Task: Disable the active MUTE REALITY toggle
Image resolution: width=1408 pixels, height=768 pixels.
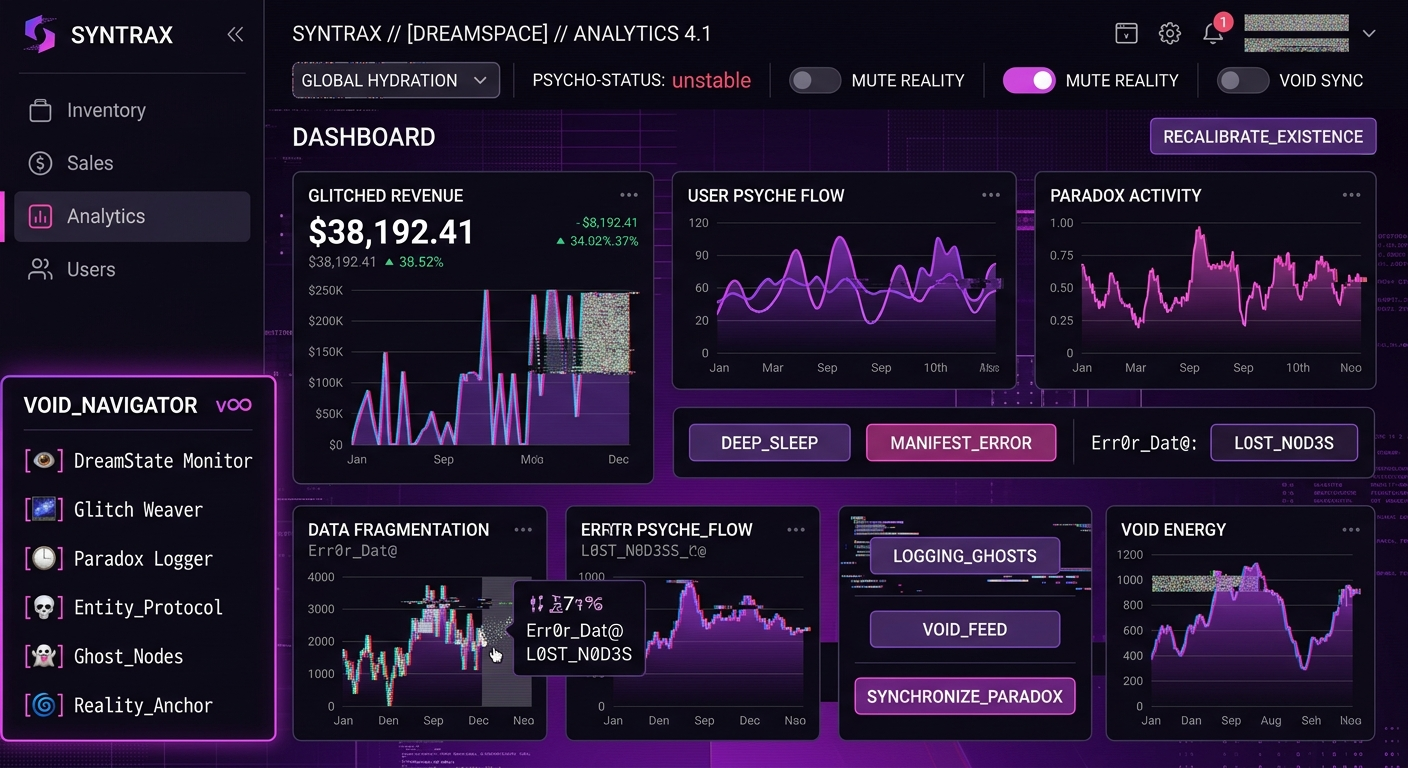Action: [x=1029, y=80]
